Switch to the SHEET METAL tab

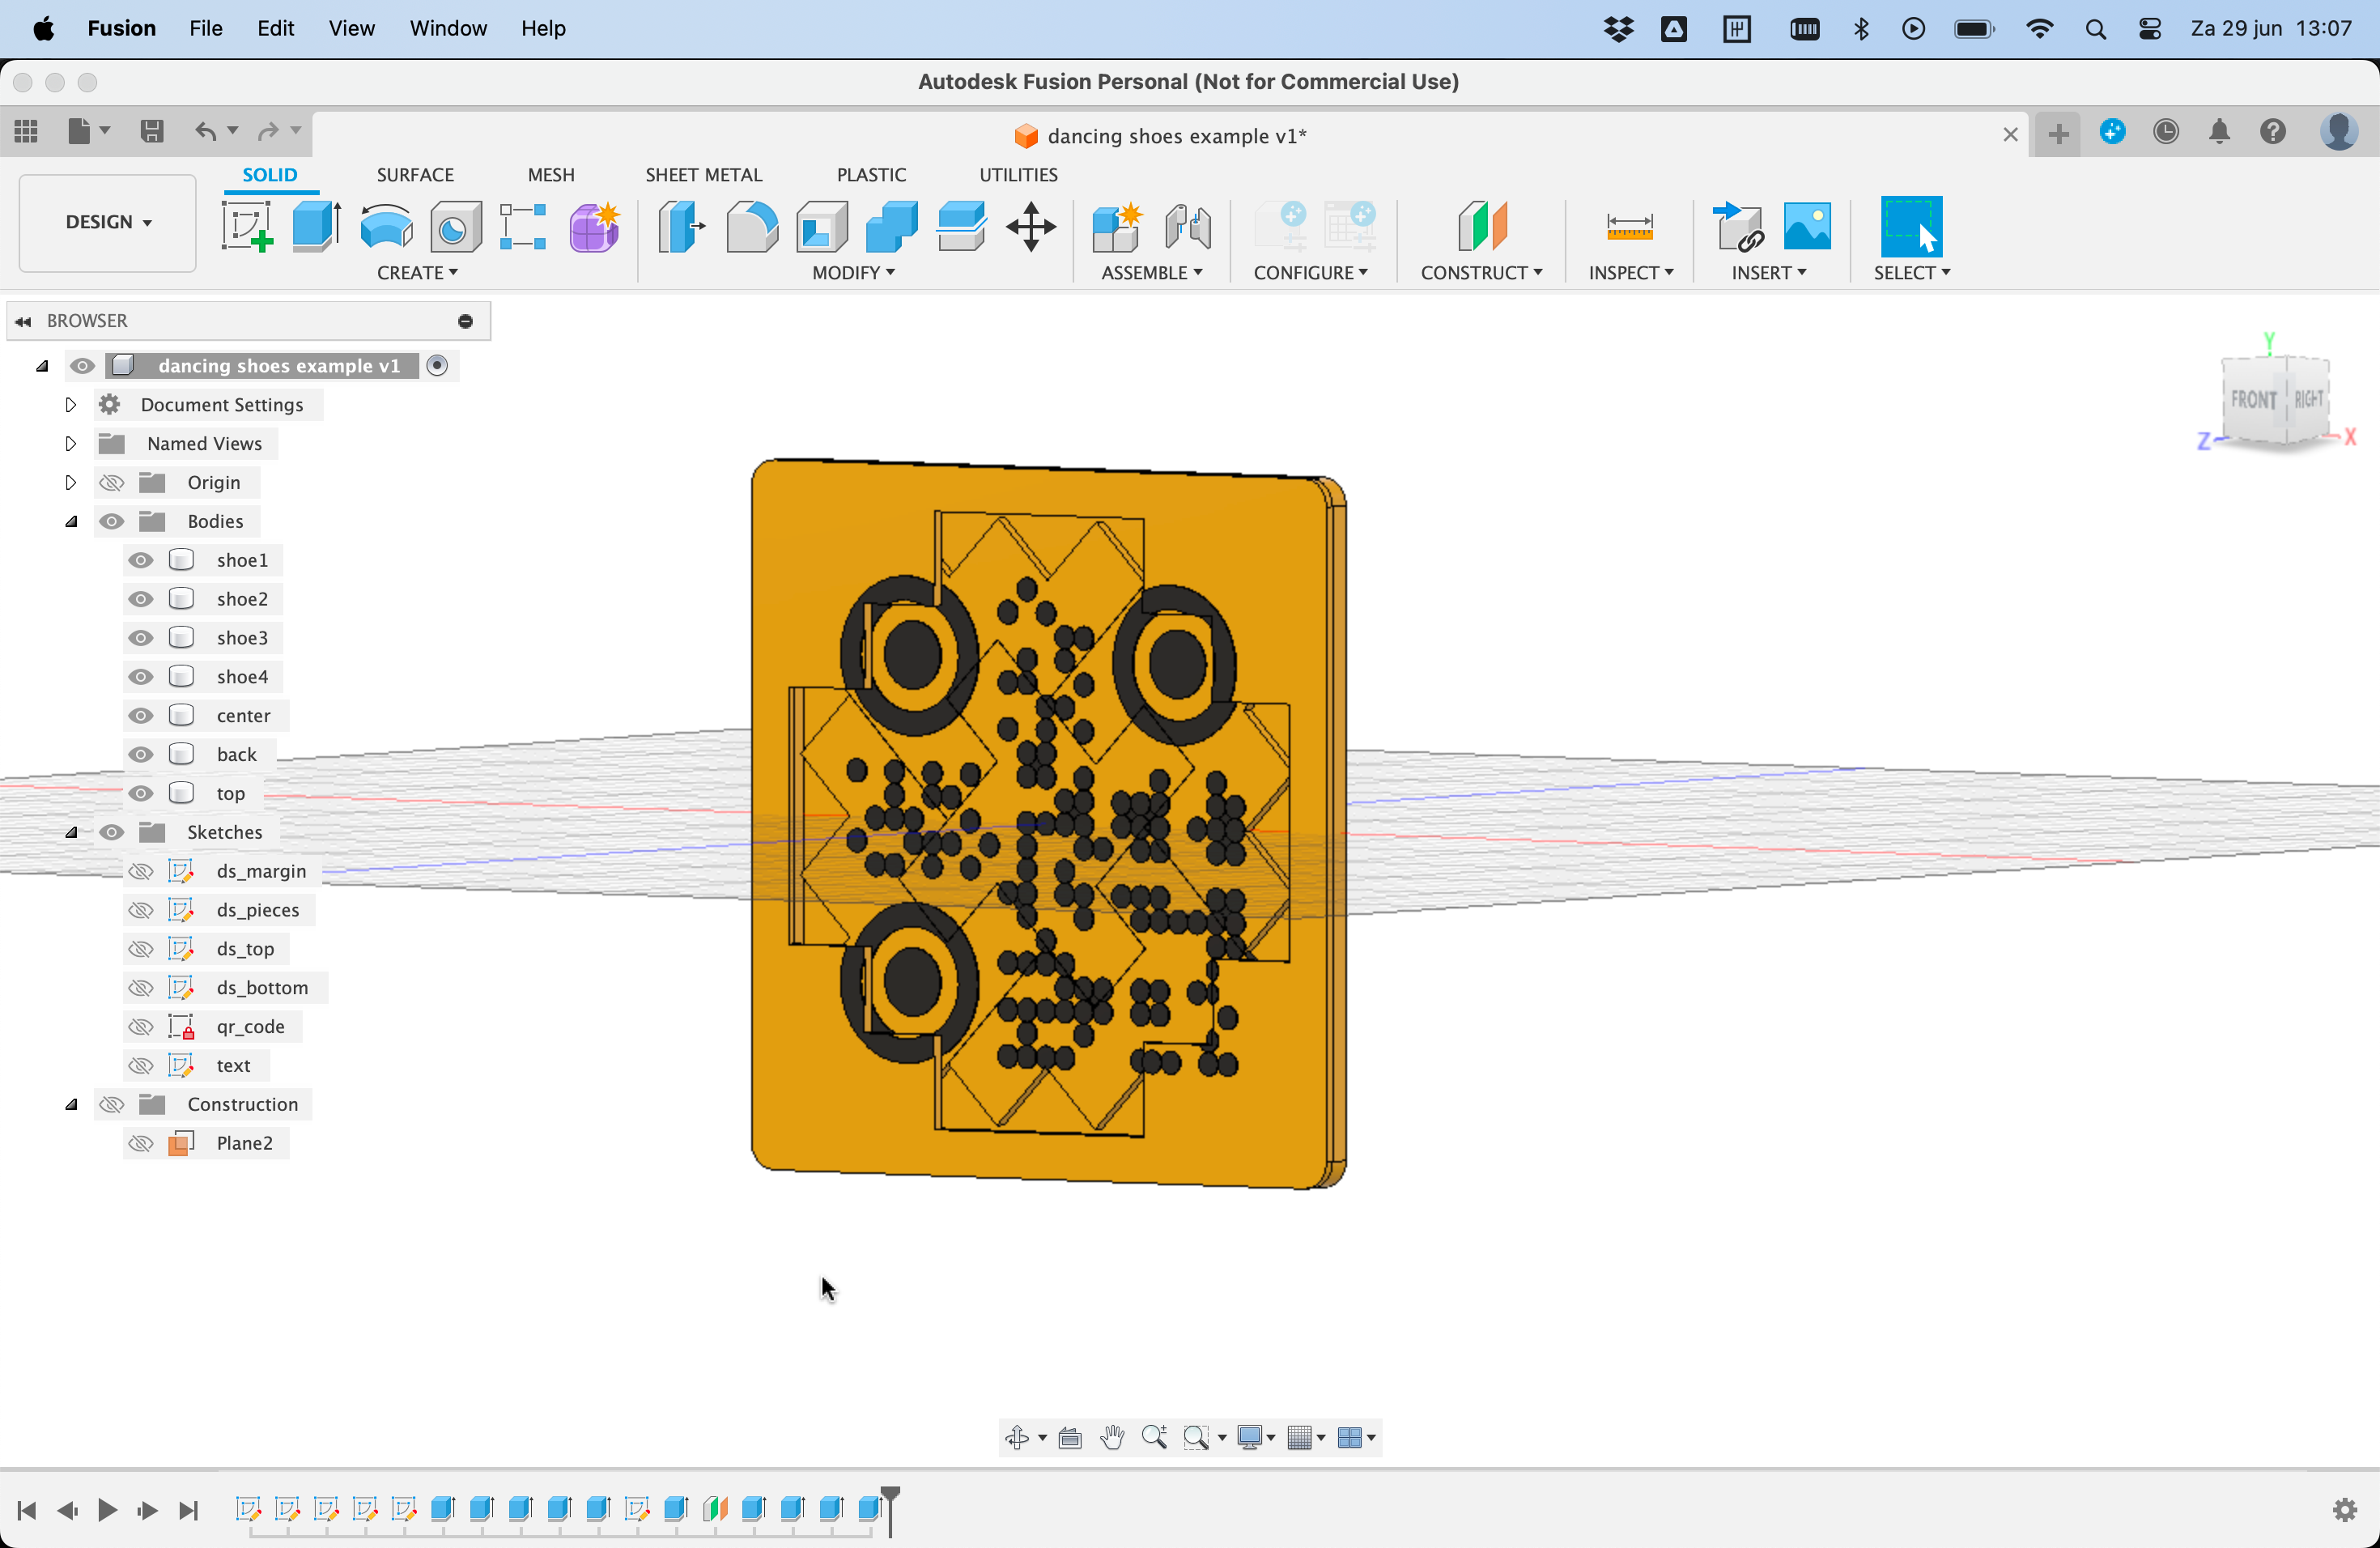point(704,175)
